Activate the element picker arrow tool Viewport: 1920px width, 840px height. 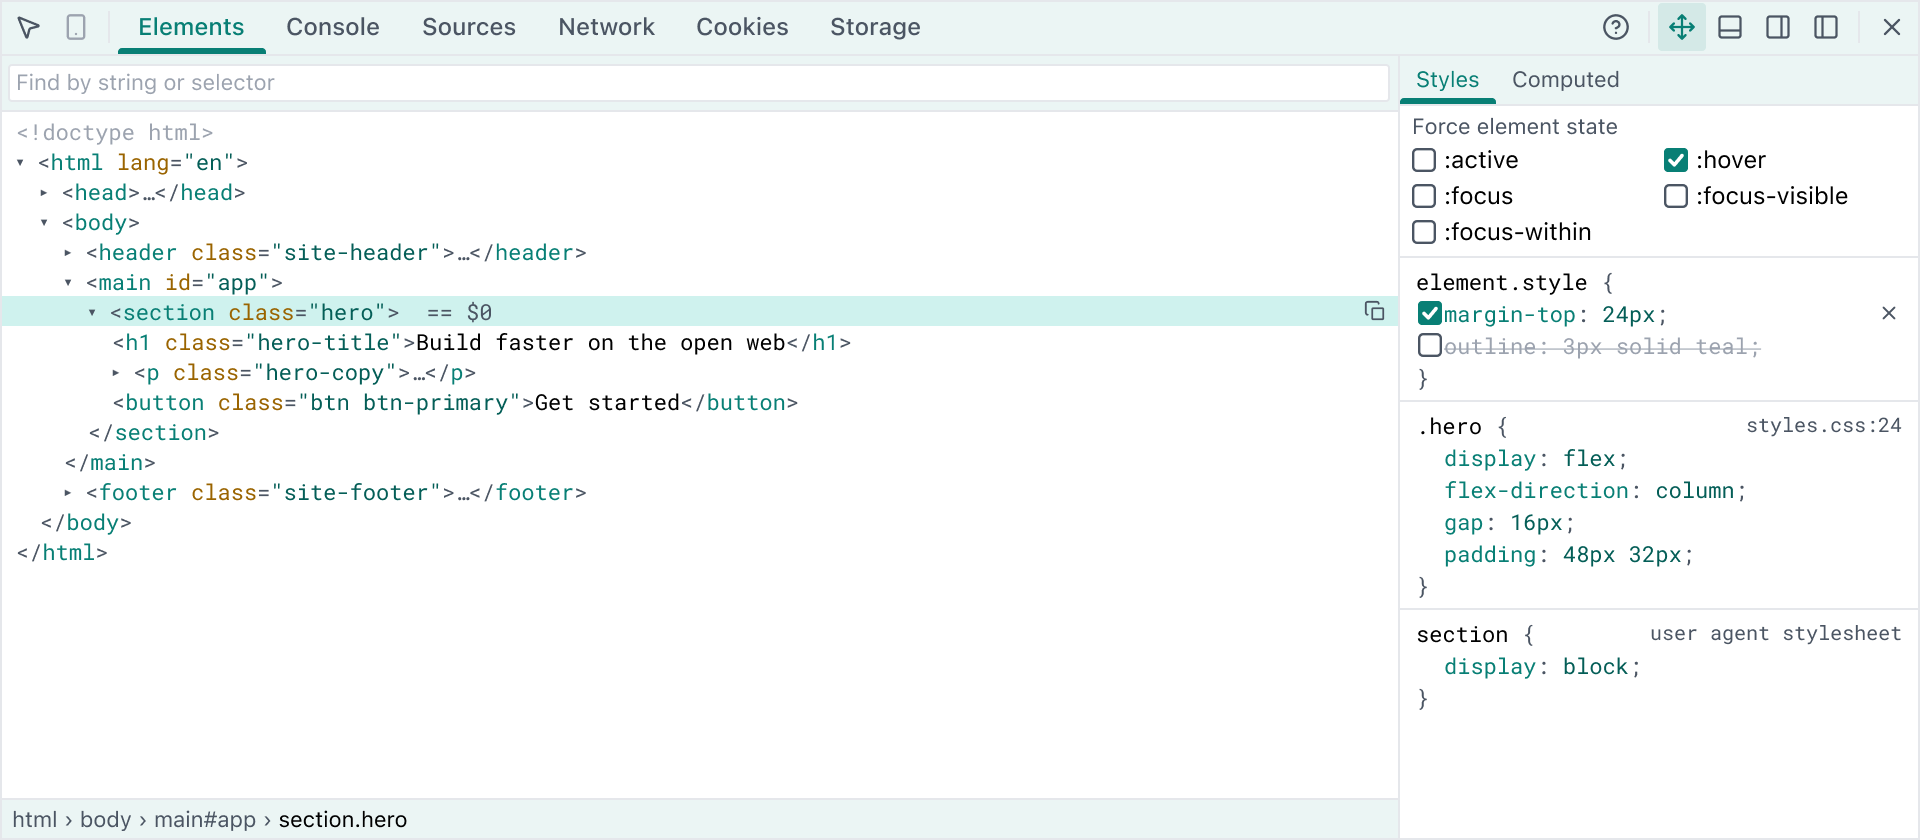(x=29, y=27)
